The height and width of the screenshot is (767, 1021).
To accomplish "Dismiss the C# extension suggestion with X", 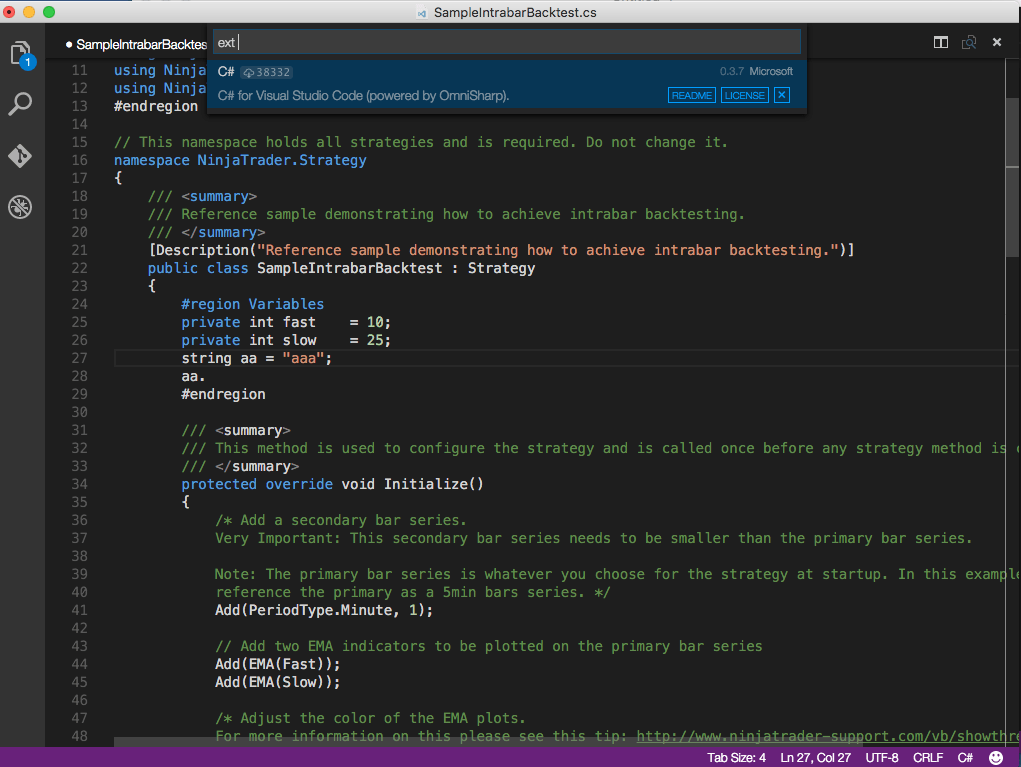I will coord(780,95).
